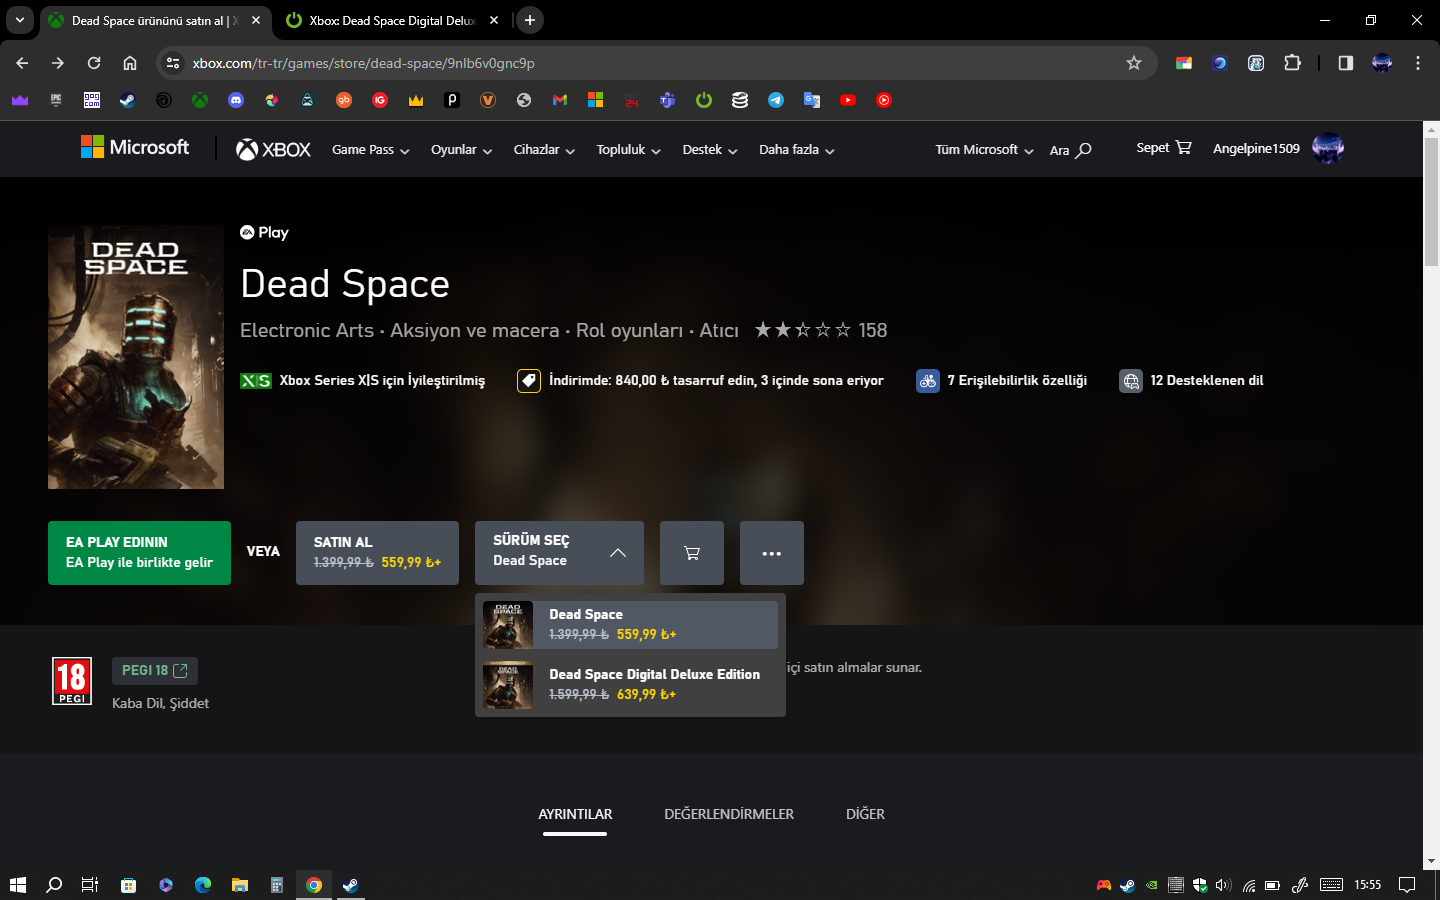1440x900 pixels.
Task: Expand the Tüm Microsoft menu
Action: [985, 150]
